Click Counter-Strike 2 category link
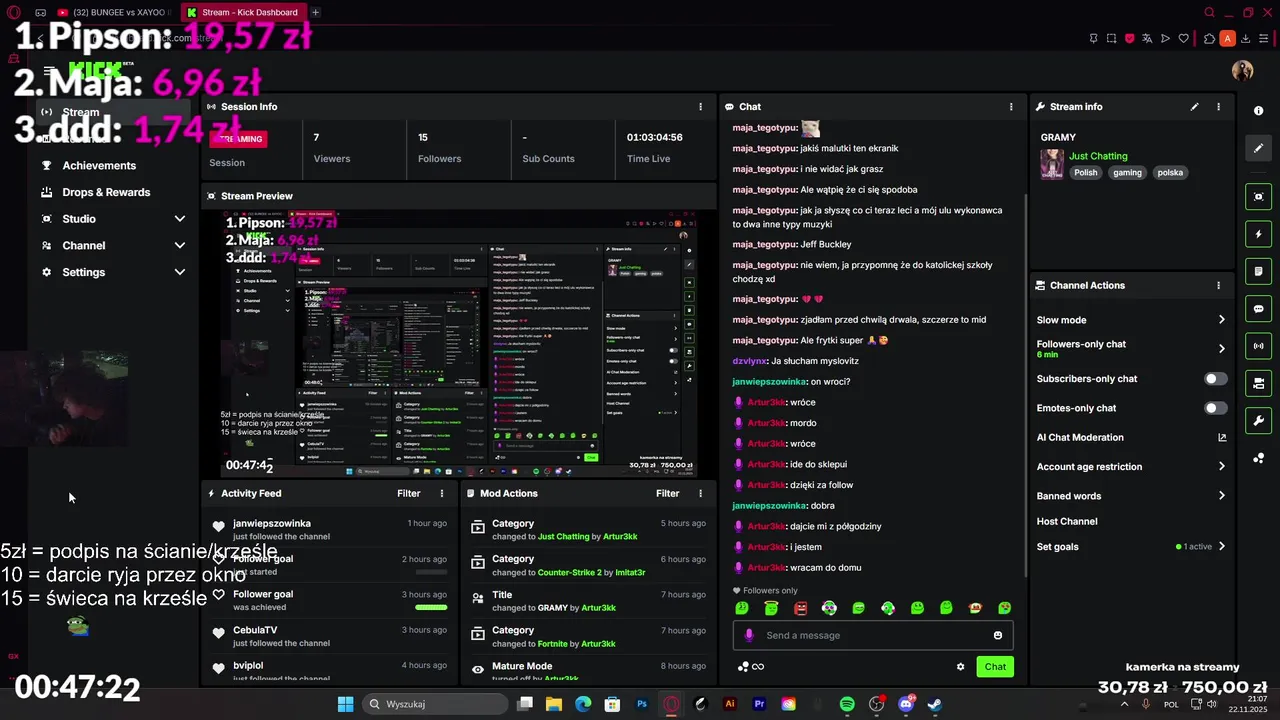The height and width of the screenshot is (720, 1280). tap(570, 573)
